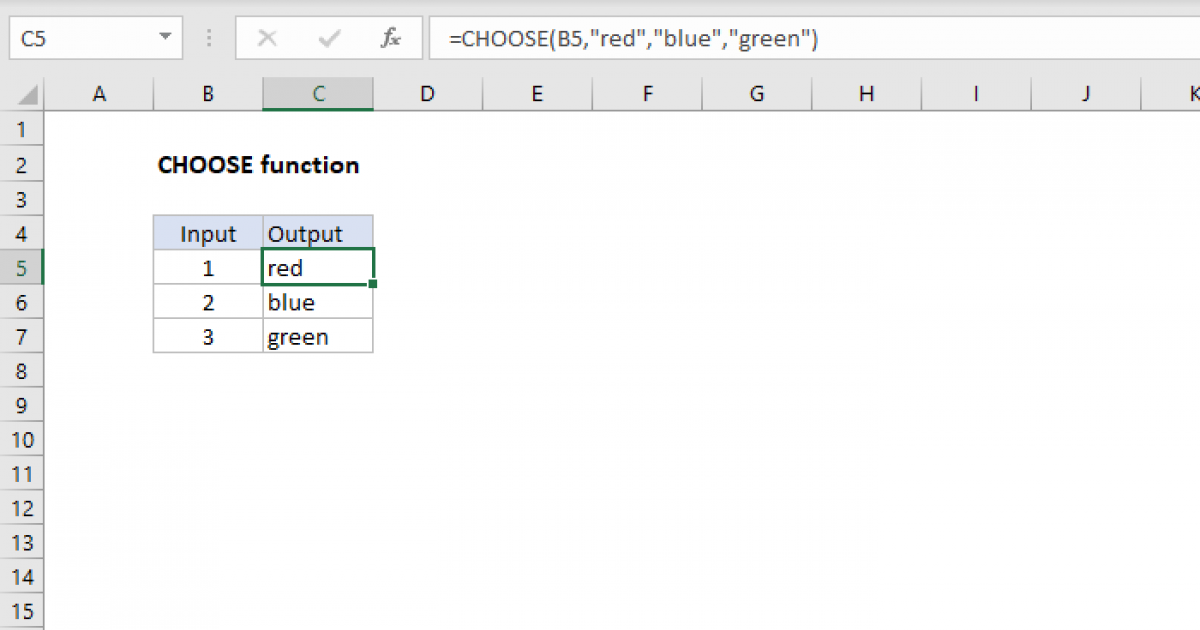Click the row 5 header
Viewport: 1200px width, 630px height.
click(x=22, y=267)
